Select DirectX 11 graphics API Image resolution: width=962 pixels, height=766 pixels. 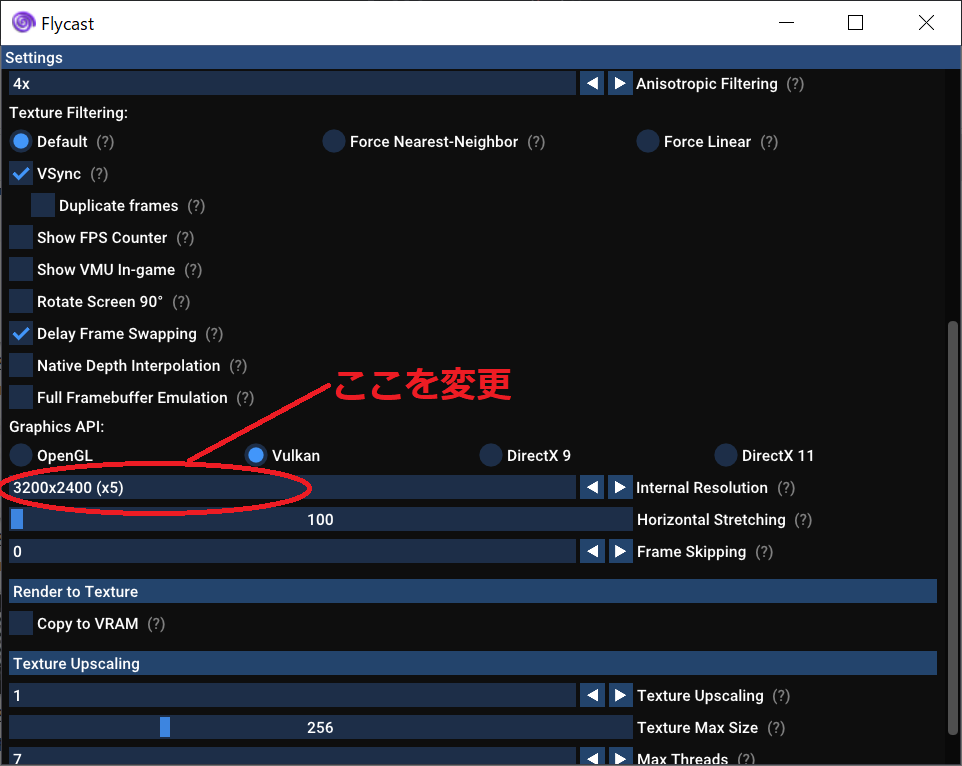tap(726, 455)
